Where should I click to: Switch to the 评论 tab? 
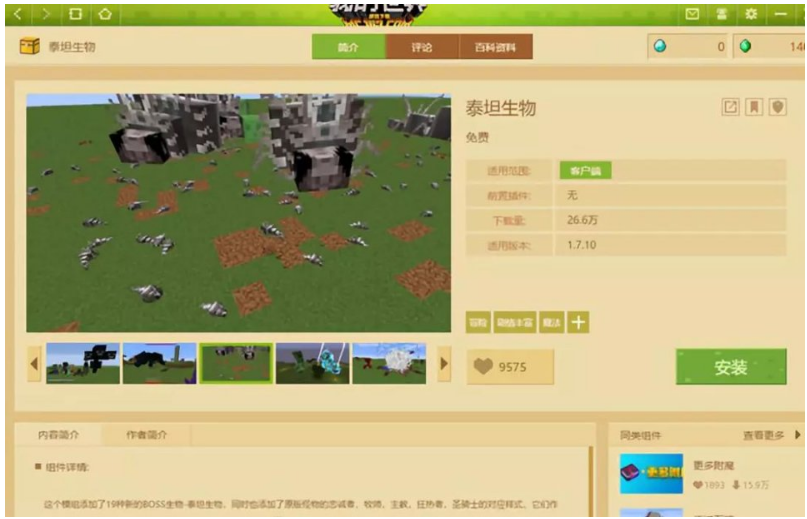click(x=422, y=47)
